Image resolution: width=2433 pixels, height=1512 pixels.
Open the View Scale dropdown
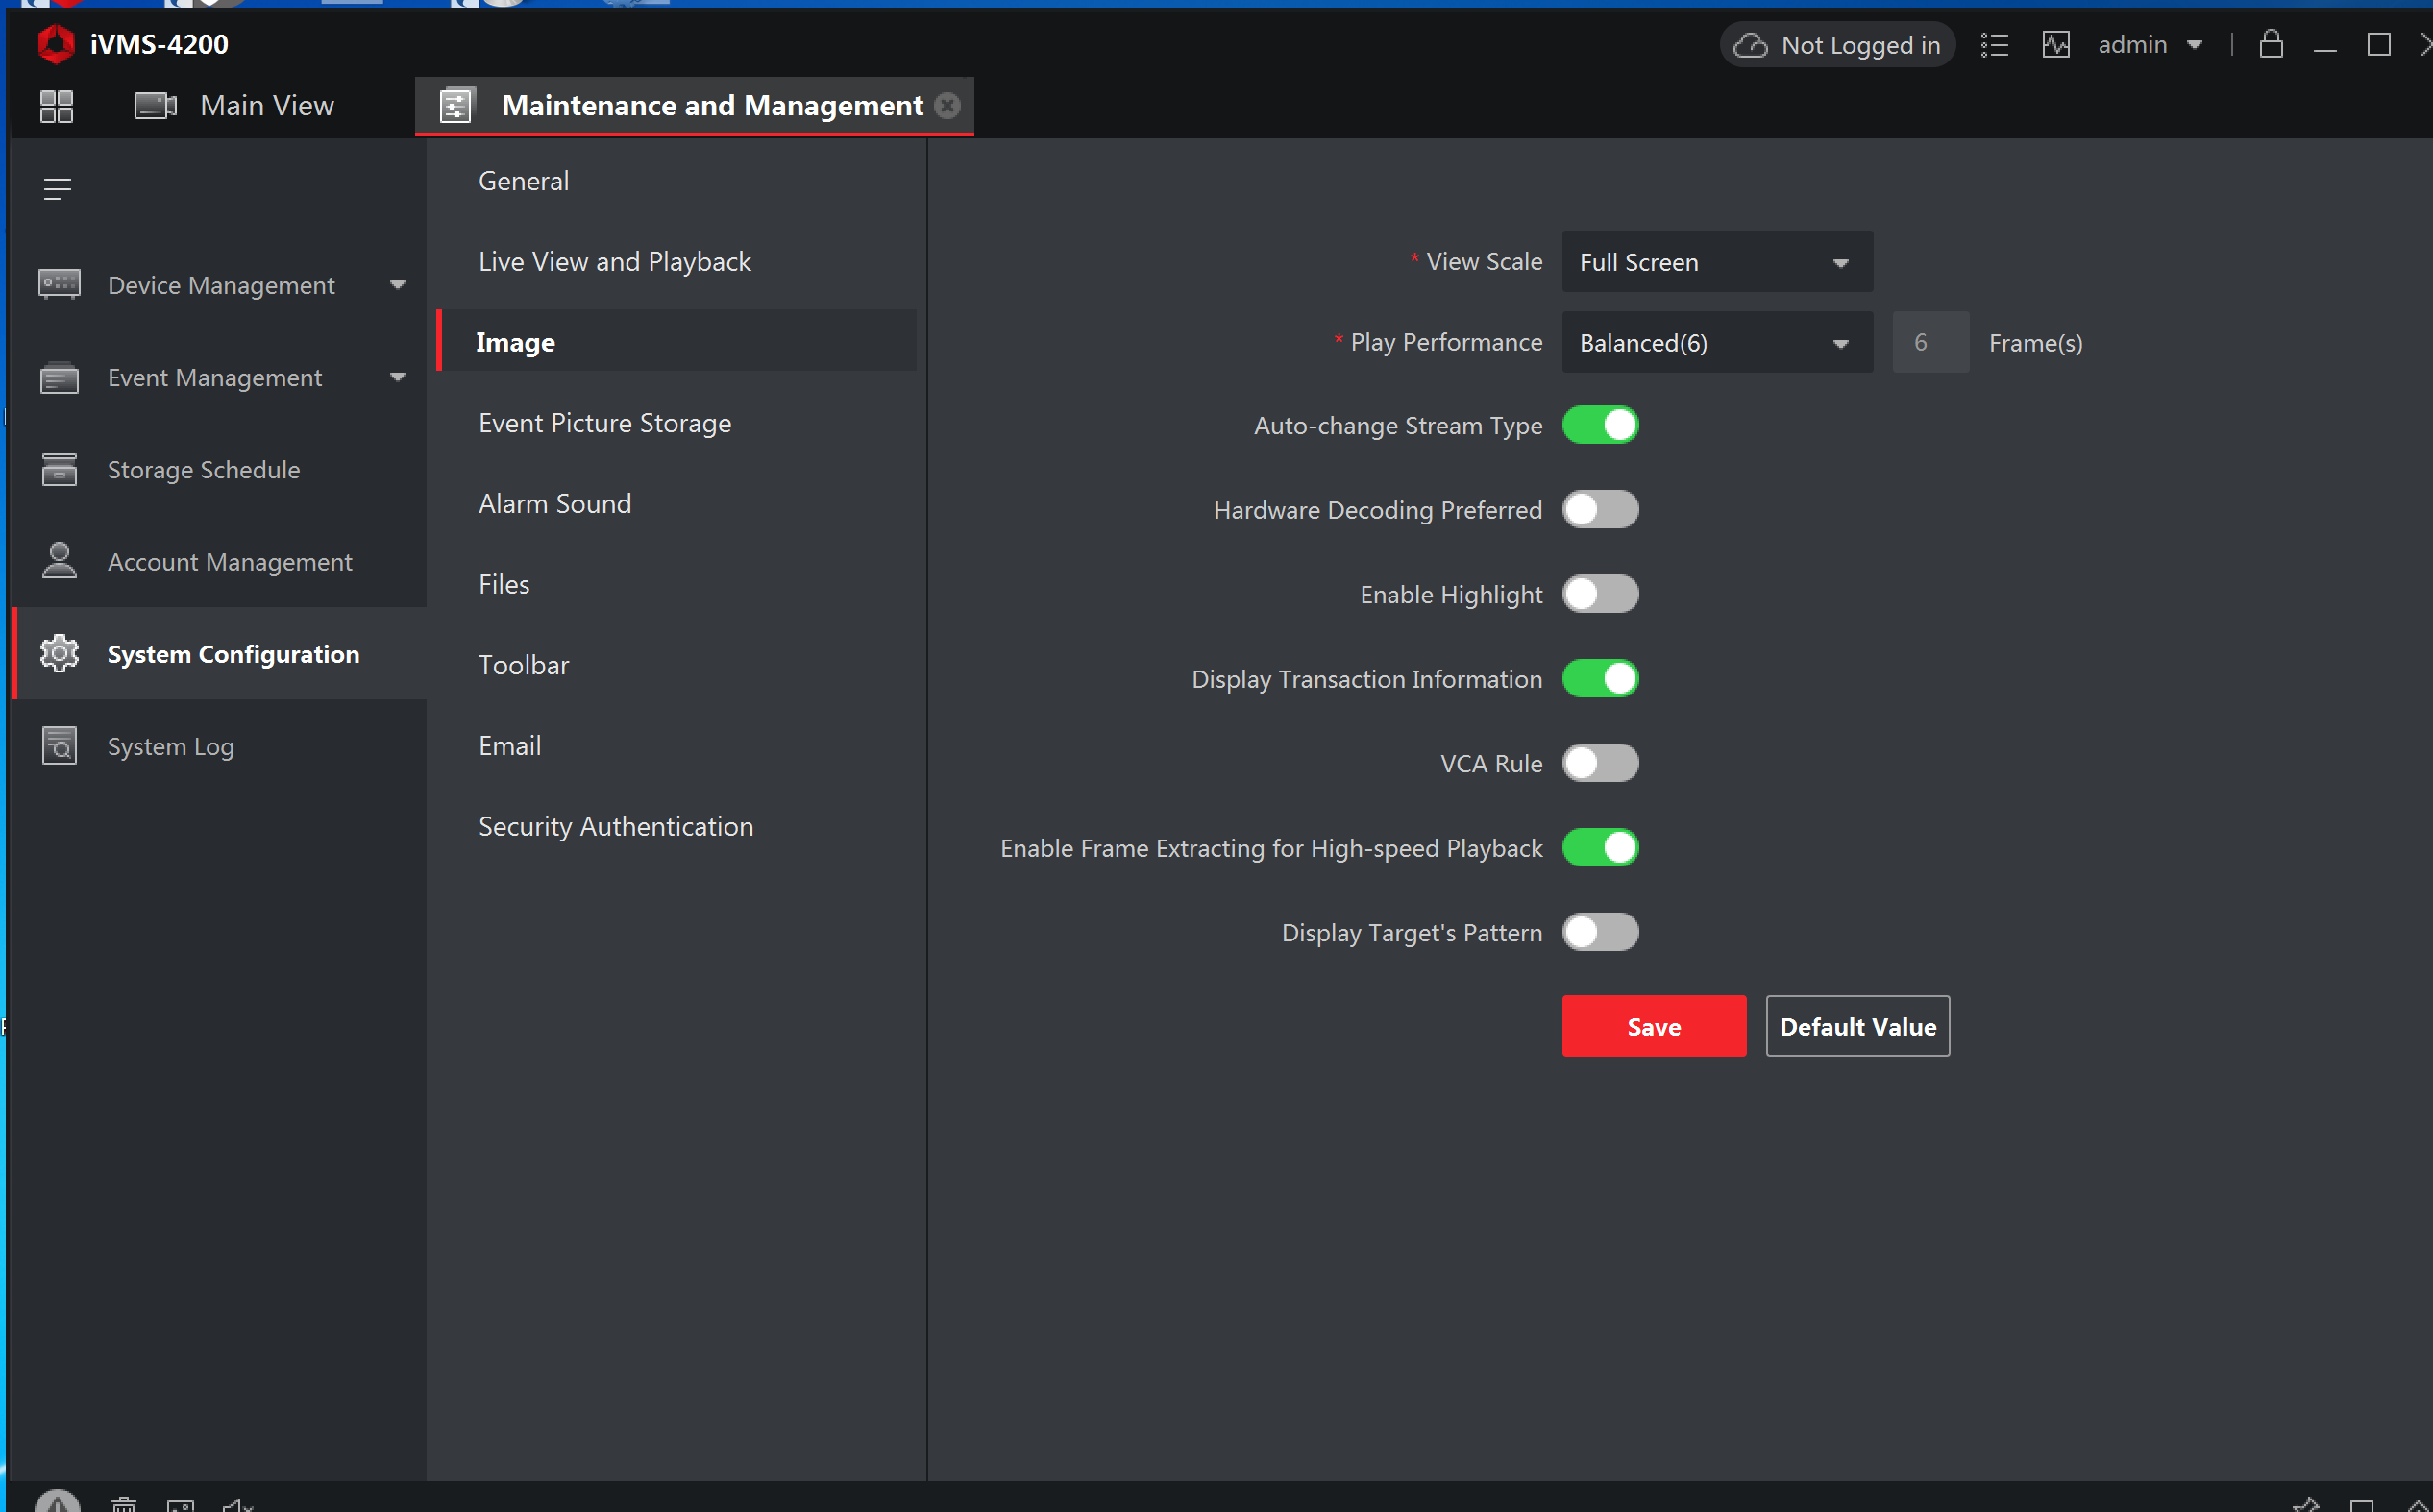coord(1716,262)
